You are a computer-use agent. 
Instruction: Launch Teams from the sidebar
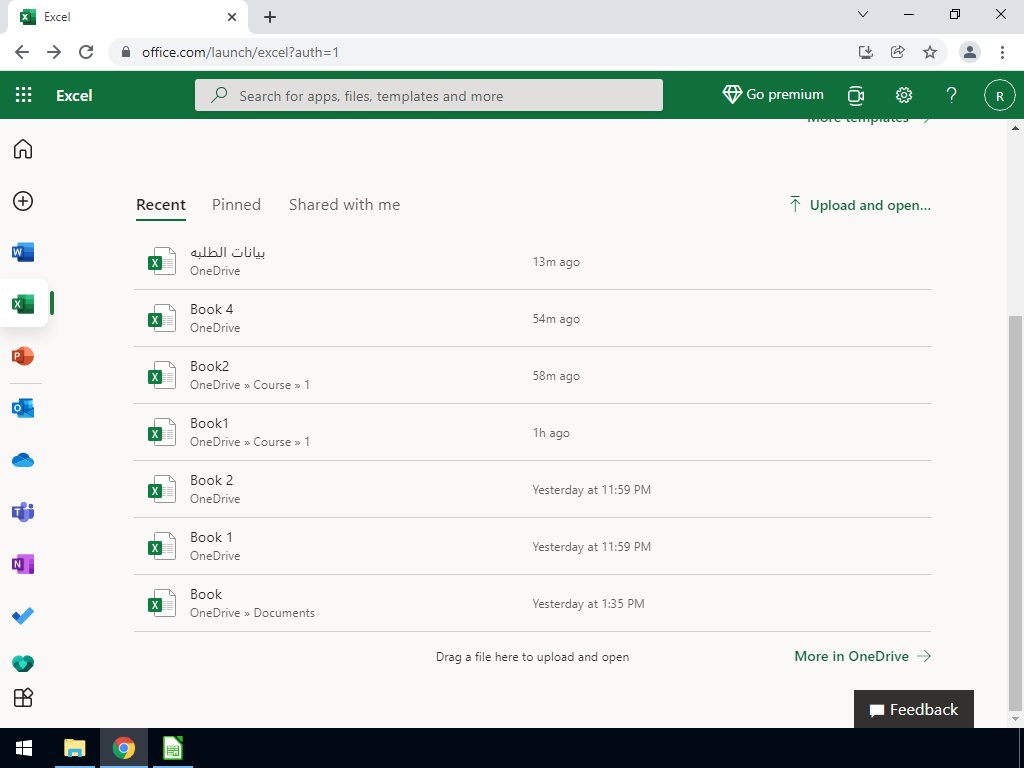tap(23, 512)
